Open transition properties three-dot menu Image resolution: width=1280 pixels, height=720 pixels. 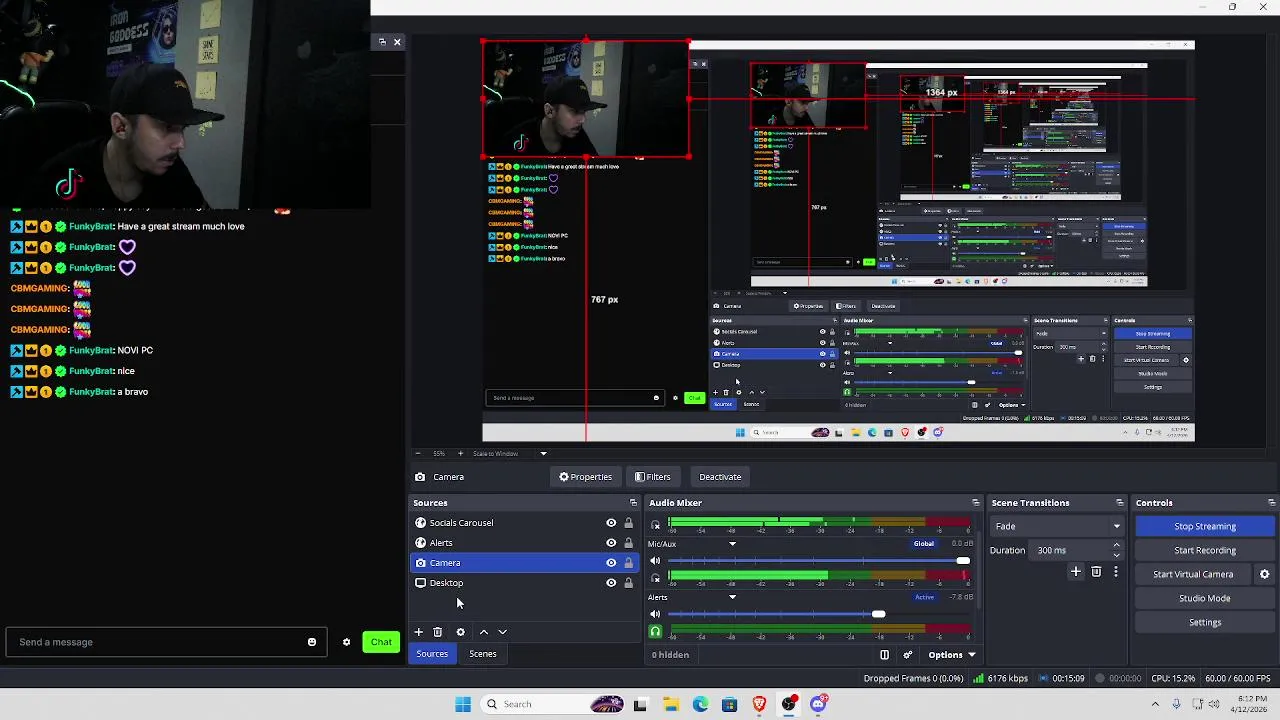1115,572
